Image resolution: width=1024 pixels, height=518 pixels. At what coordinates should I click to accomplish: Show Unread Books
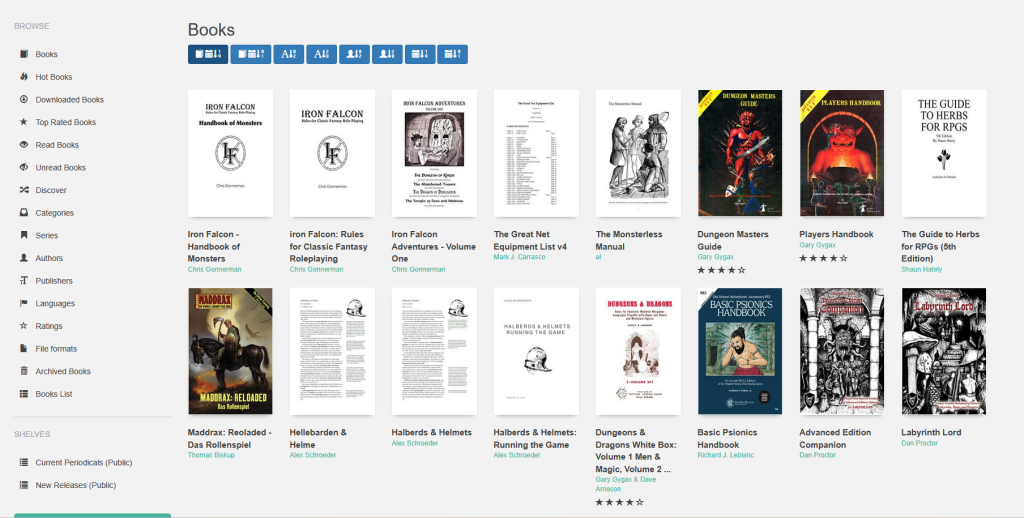click(60, 168)
